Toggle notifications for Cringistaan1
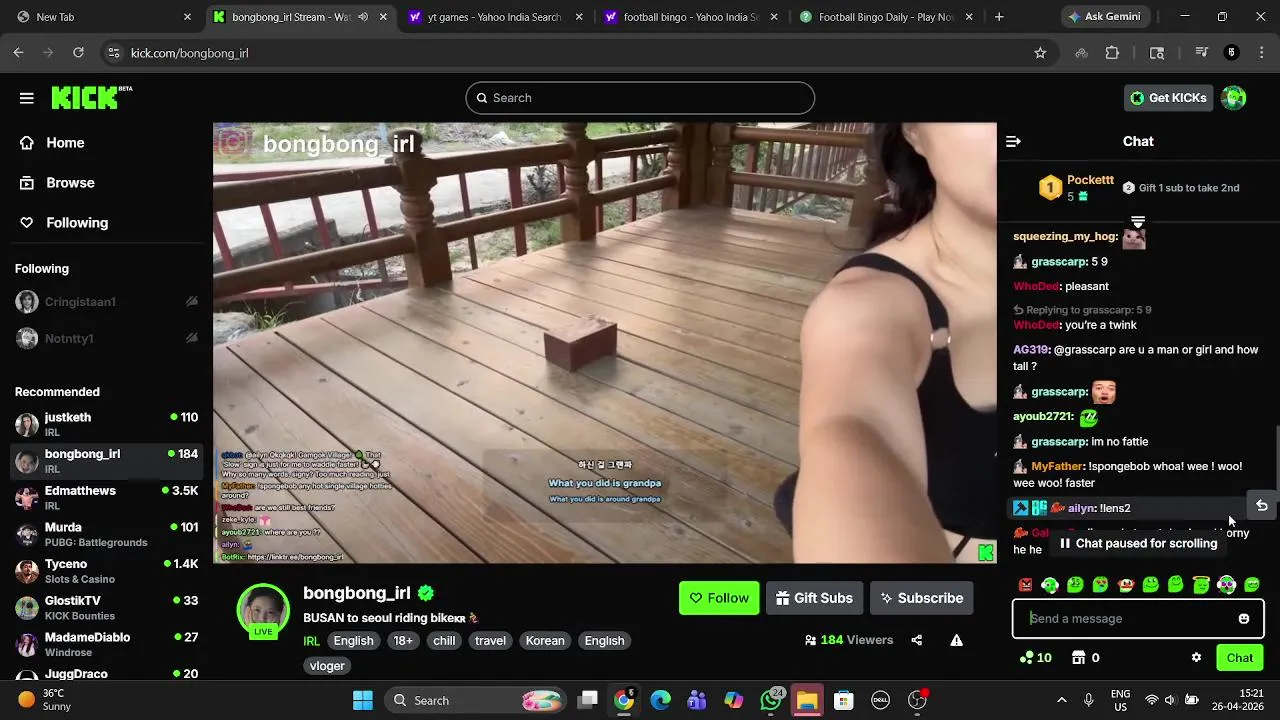The height and width of the screenshot is (720, 1280). 191,302
